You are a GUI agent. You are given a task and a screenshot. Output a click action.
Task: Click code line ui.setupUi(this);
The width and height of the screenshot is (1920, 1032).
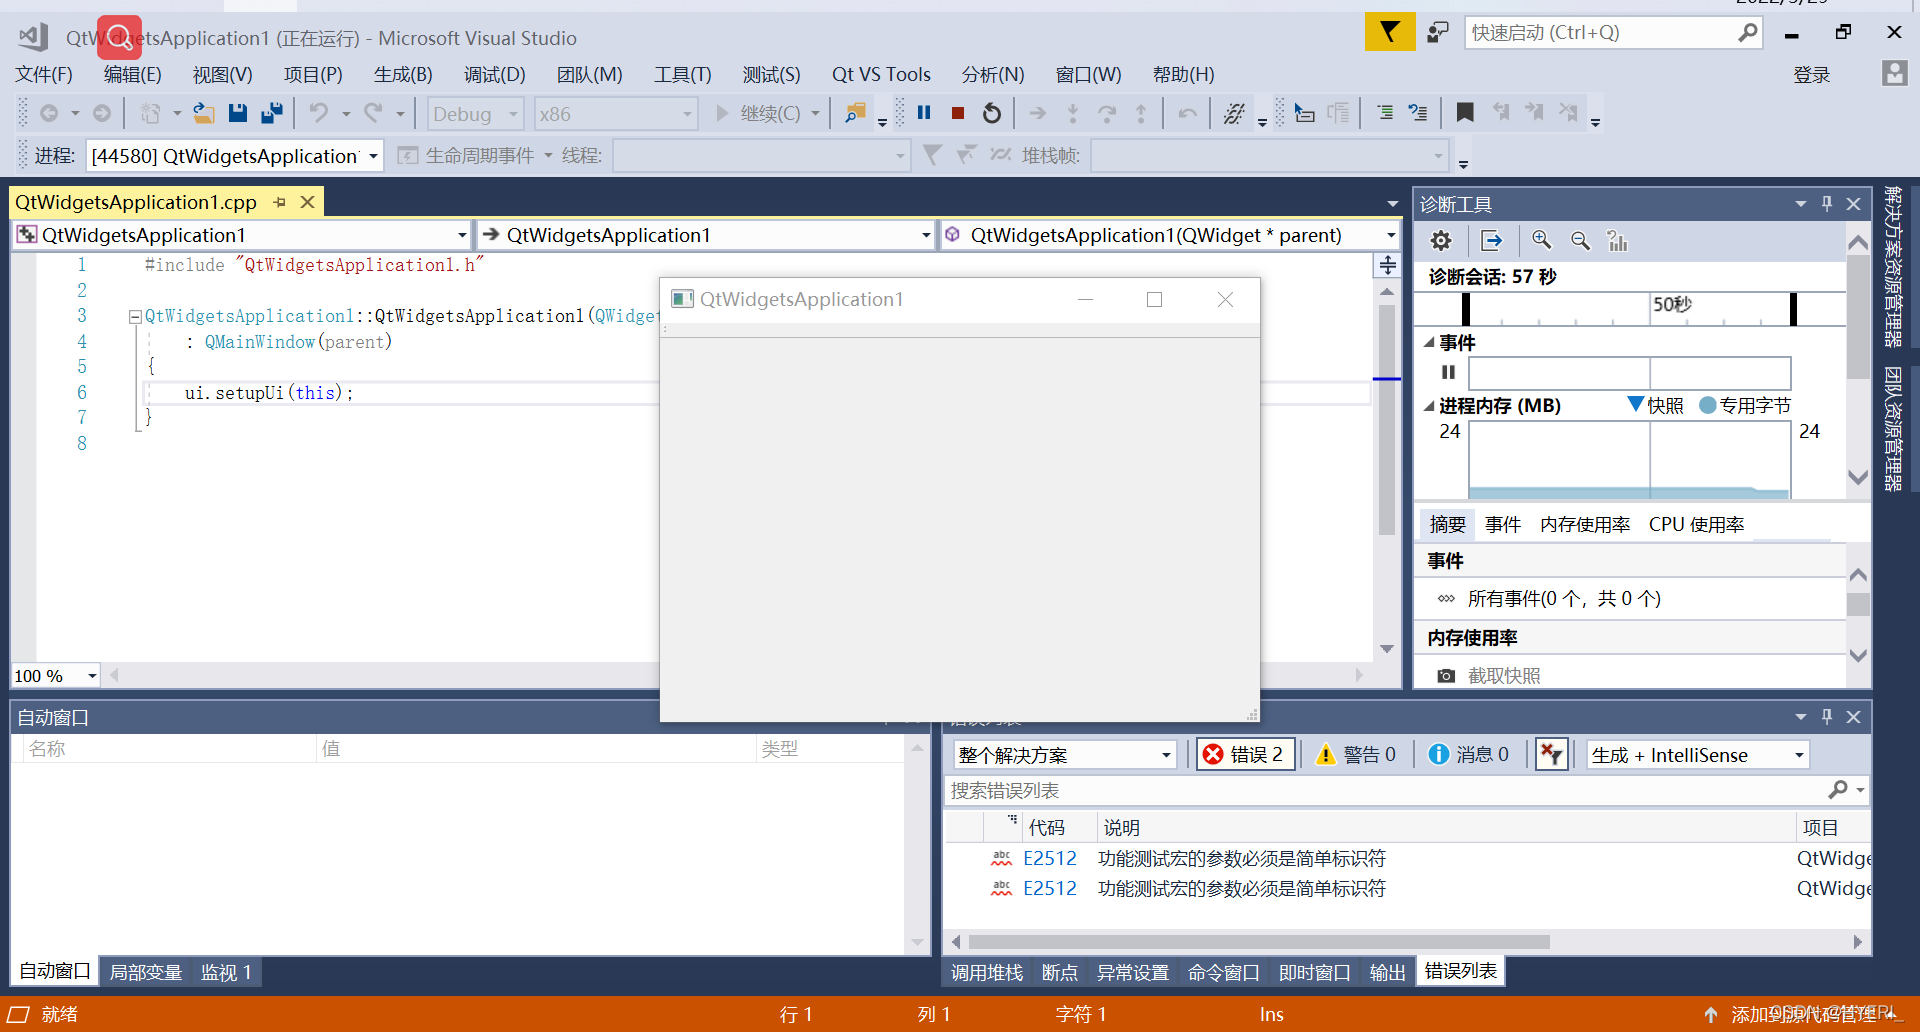269,393
